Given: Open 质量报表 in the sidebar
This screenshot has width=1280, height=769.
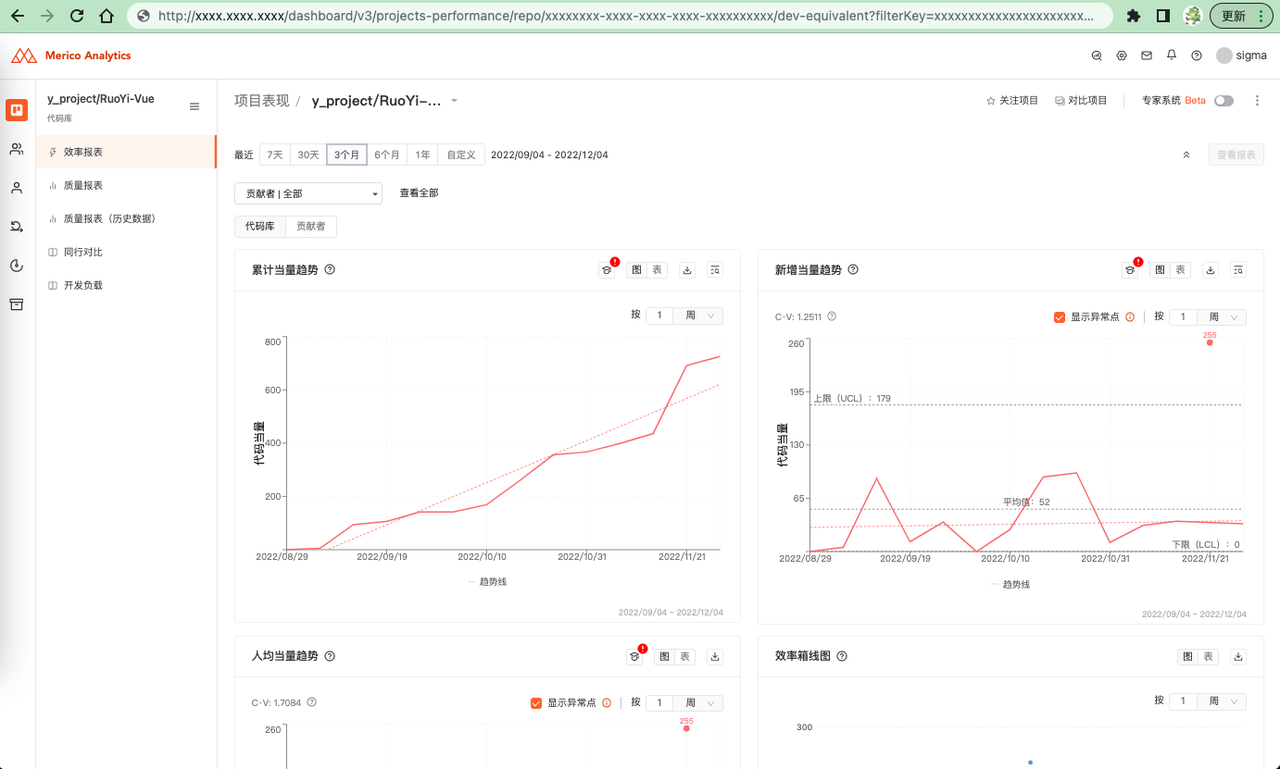Looking at the screenshot, I should tap(126, 185).
